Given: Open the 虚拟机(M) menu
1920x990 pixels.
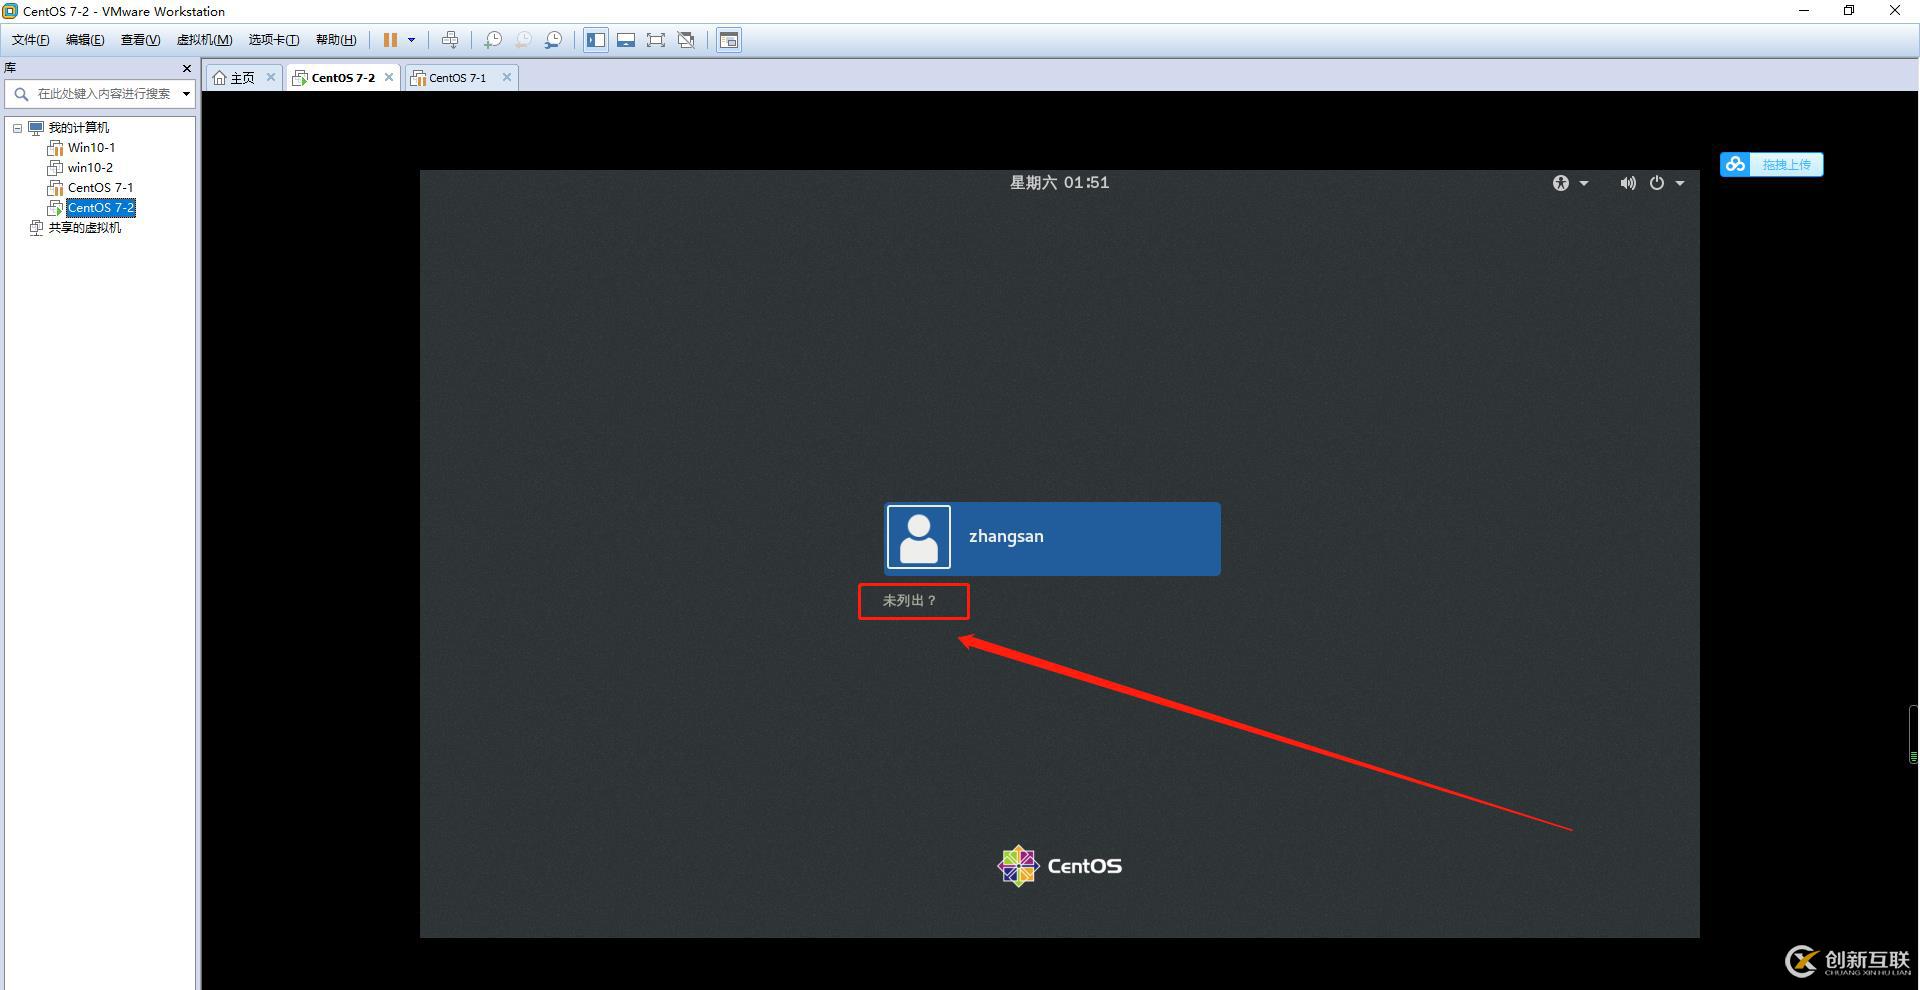Looking at the screenshot, I should coord(204,40).
